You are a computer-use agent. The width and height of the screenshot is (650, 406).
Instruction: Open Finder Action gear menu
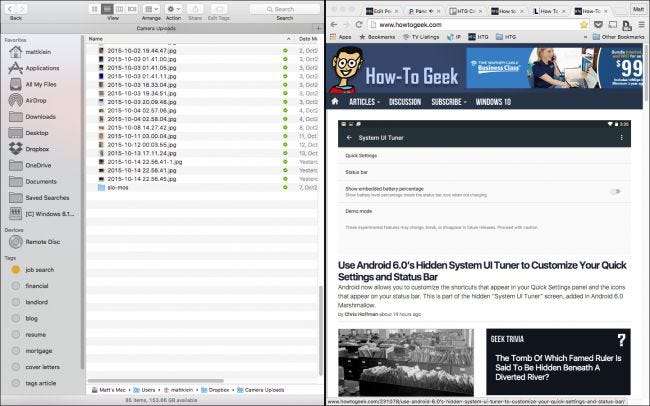pos(173,9)
